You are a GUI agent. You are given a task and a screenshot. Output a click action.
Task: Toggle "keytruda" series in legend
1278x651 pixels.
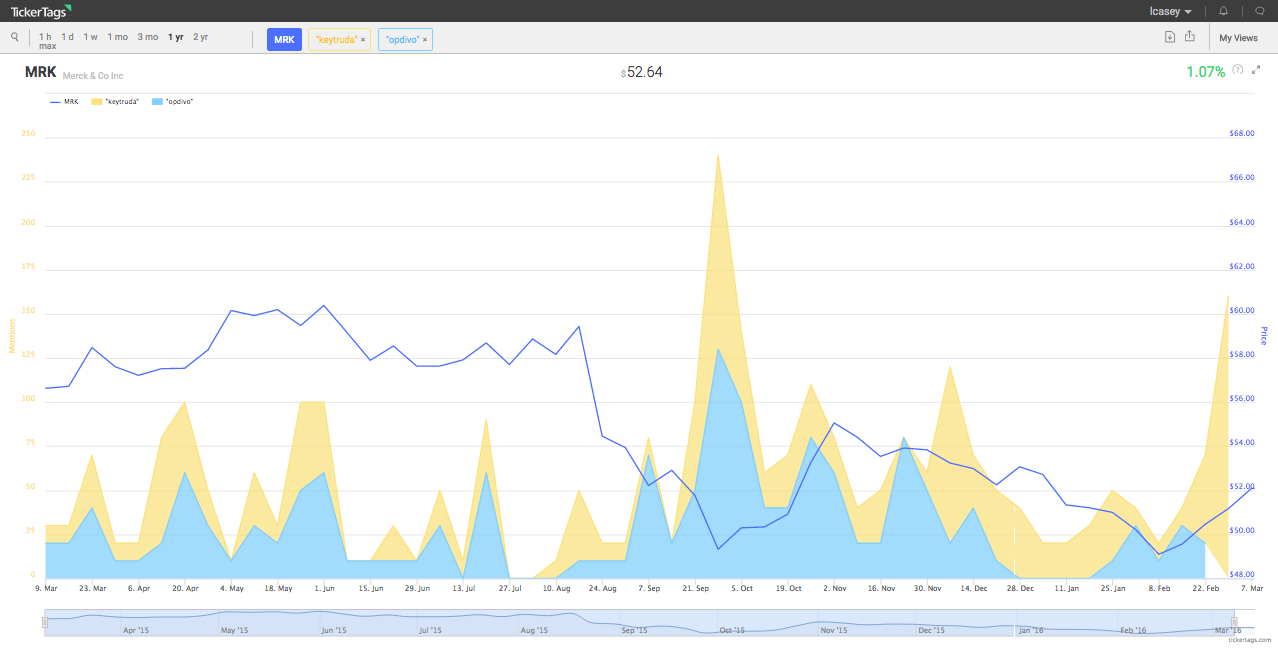tap(114, 101)
